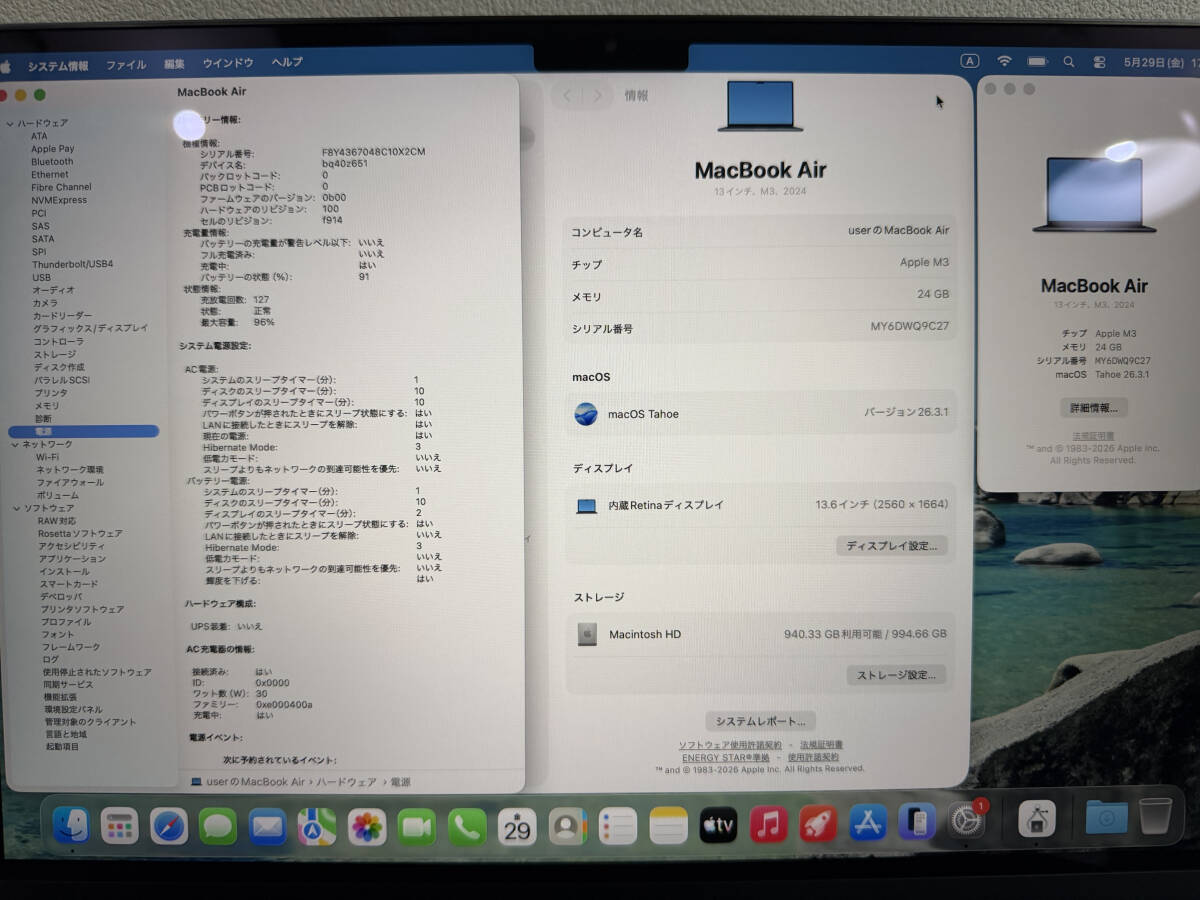This screenshot has height=900, width=1200.
Task: Open Photos from the Dock
Action: point(367,826)
